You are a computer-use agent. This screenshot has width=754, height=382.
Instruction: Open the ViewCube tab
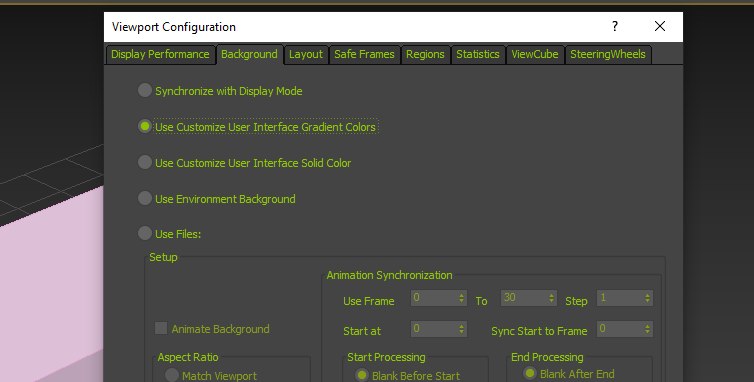tap(535, 54)
